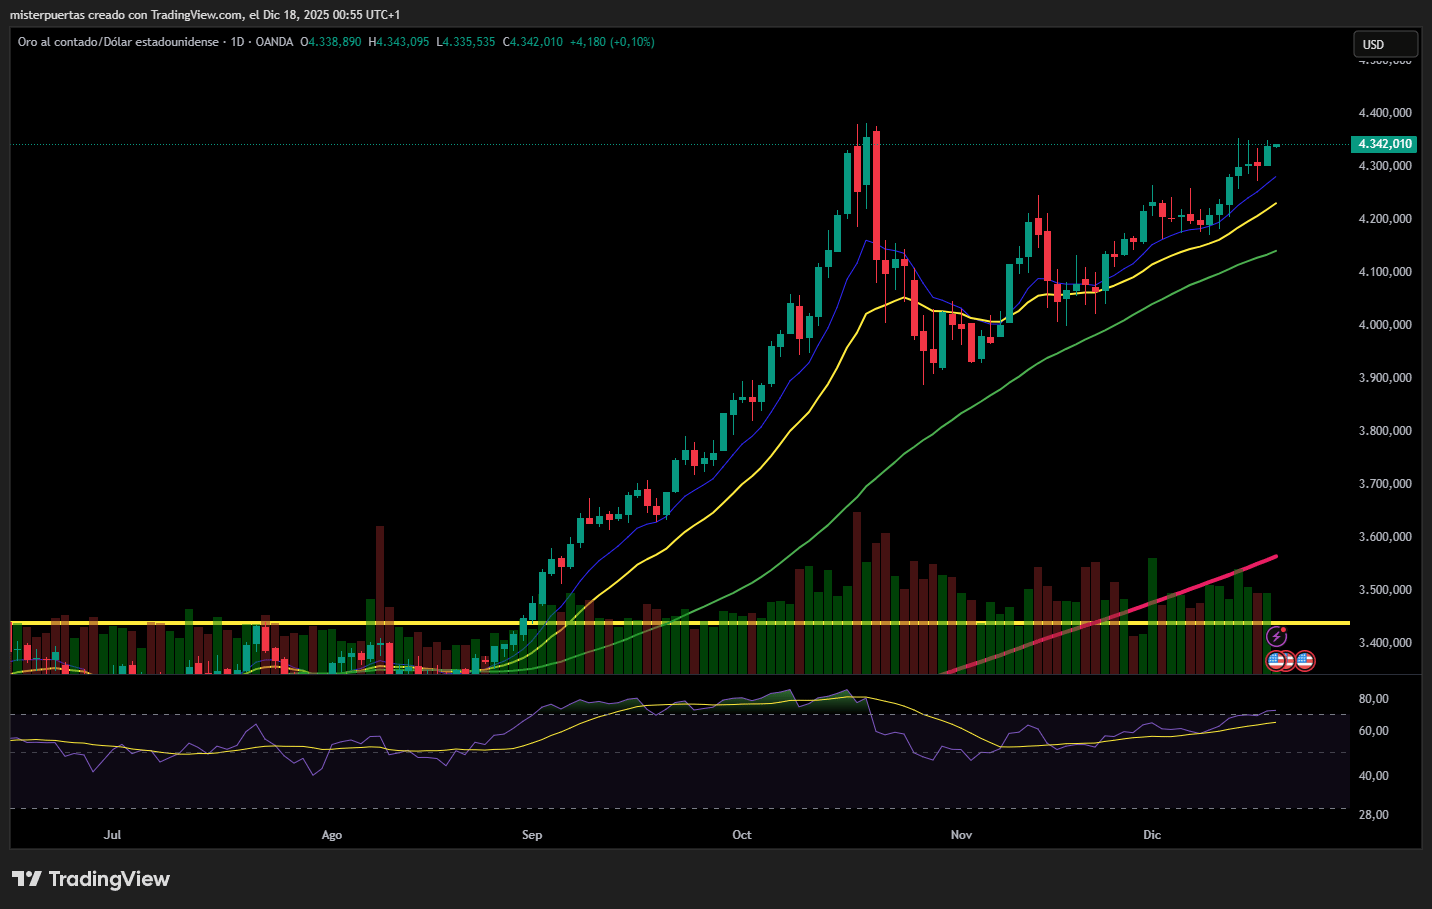Image resolution: width=1432 pixels, height=909 pixels.
Task: Click the 3.700,000 price axis label
Action: (x=1385, y=484)
